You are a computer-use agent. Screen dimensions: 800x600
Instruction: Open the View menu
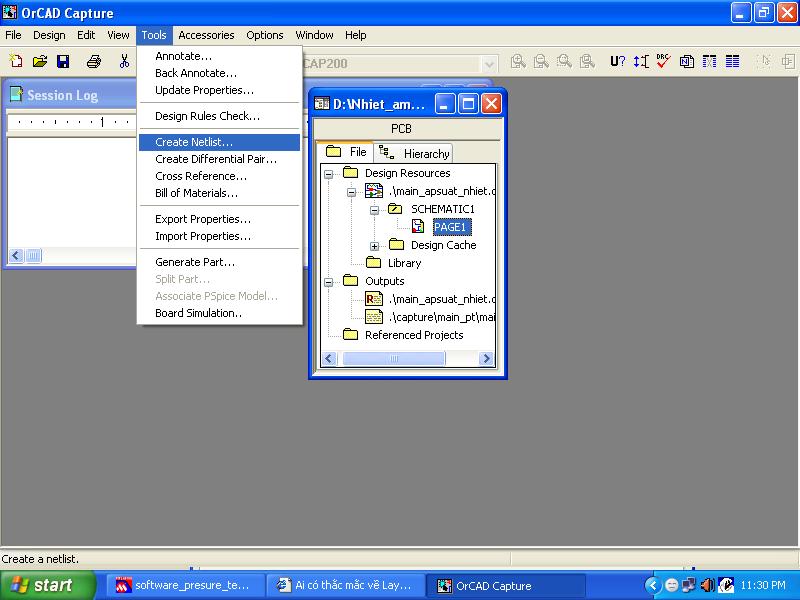coord(118,35)
